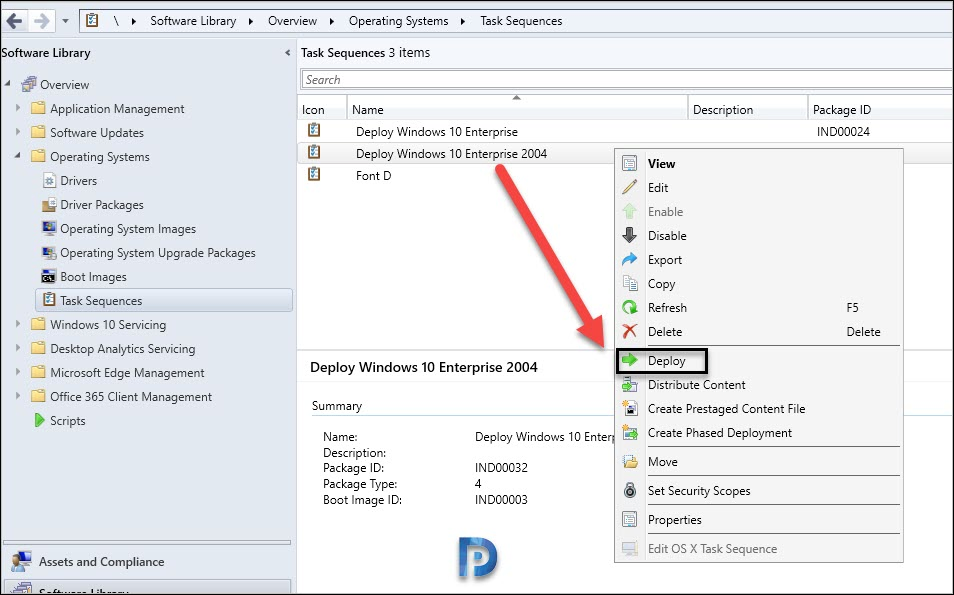The width and height of the screenshot is (954, 595).
Task: Click the green Refresh icon
Action: pos(630,307)
